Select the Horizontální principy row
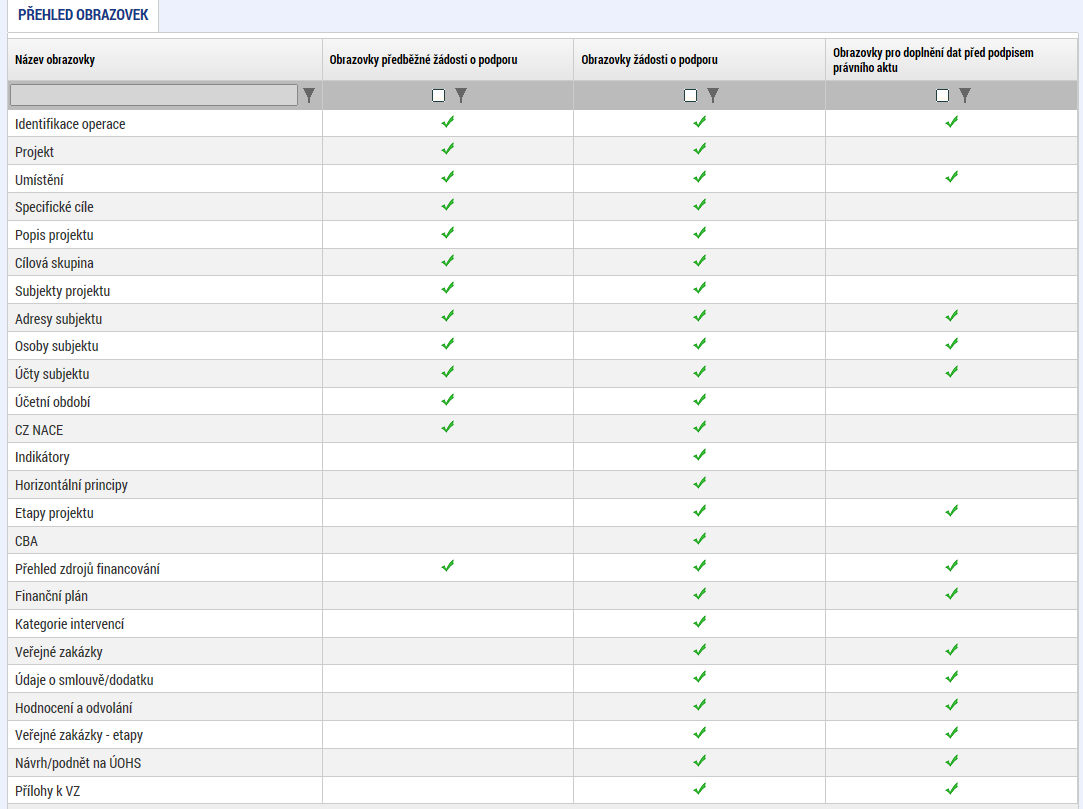Image resolution: width=1083 pixels, height=809 pixels. [543, 484]
